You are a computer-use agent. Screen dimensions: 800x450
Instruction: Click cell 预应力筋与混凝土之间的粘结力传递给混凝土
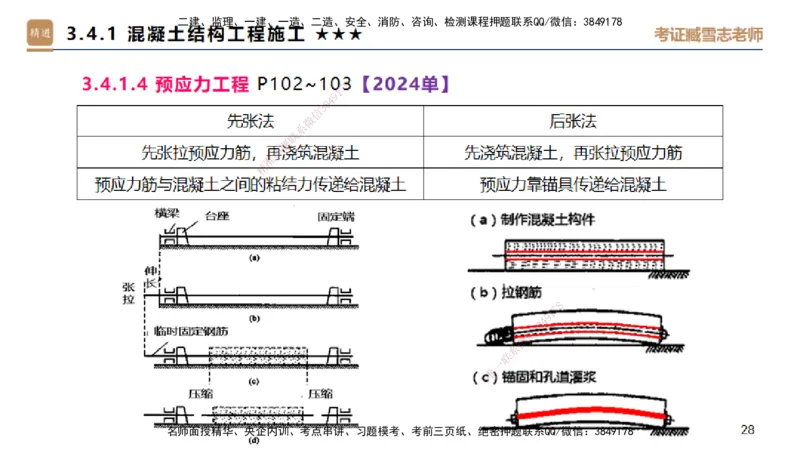(250, 184)
